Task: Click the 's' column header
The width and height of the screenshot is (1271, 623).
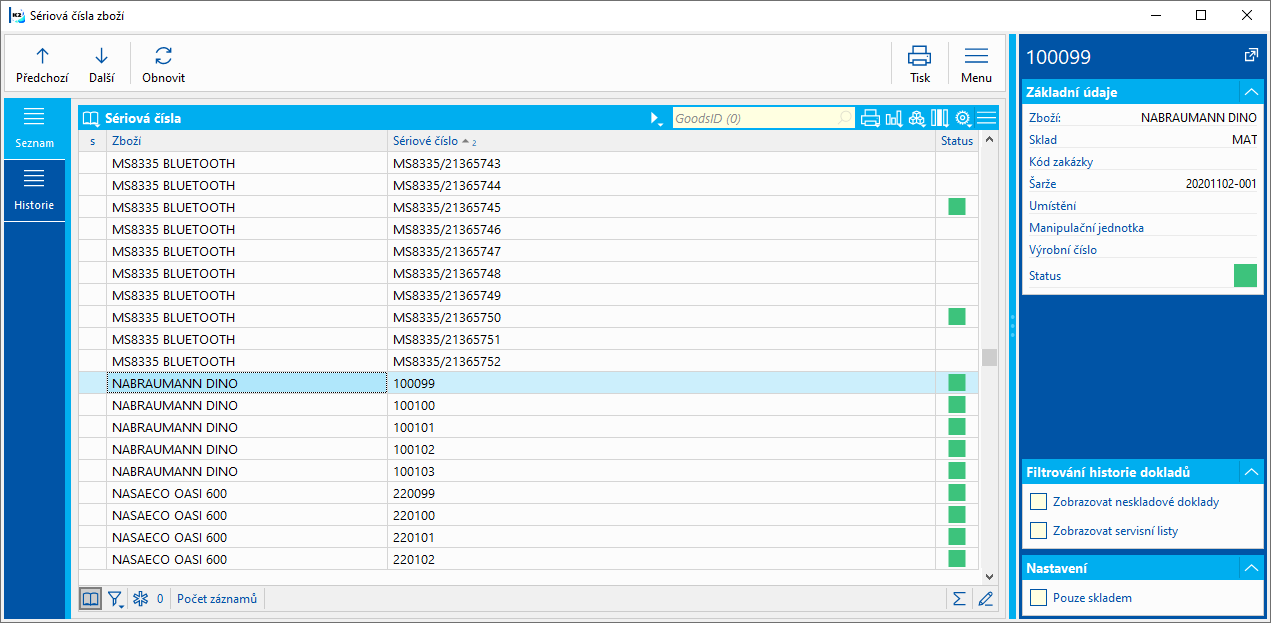Action: [92, 141]
